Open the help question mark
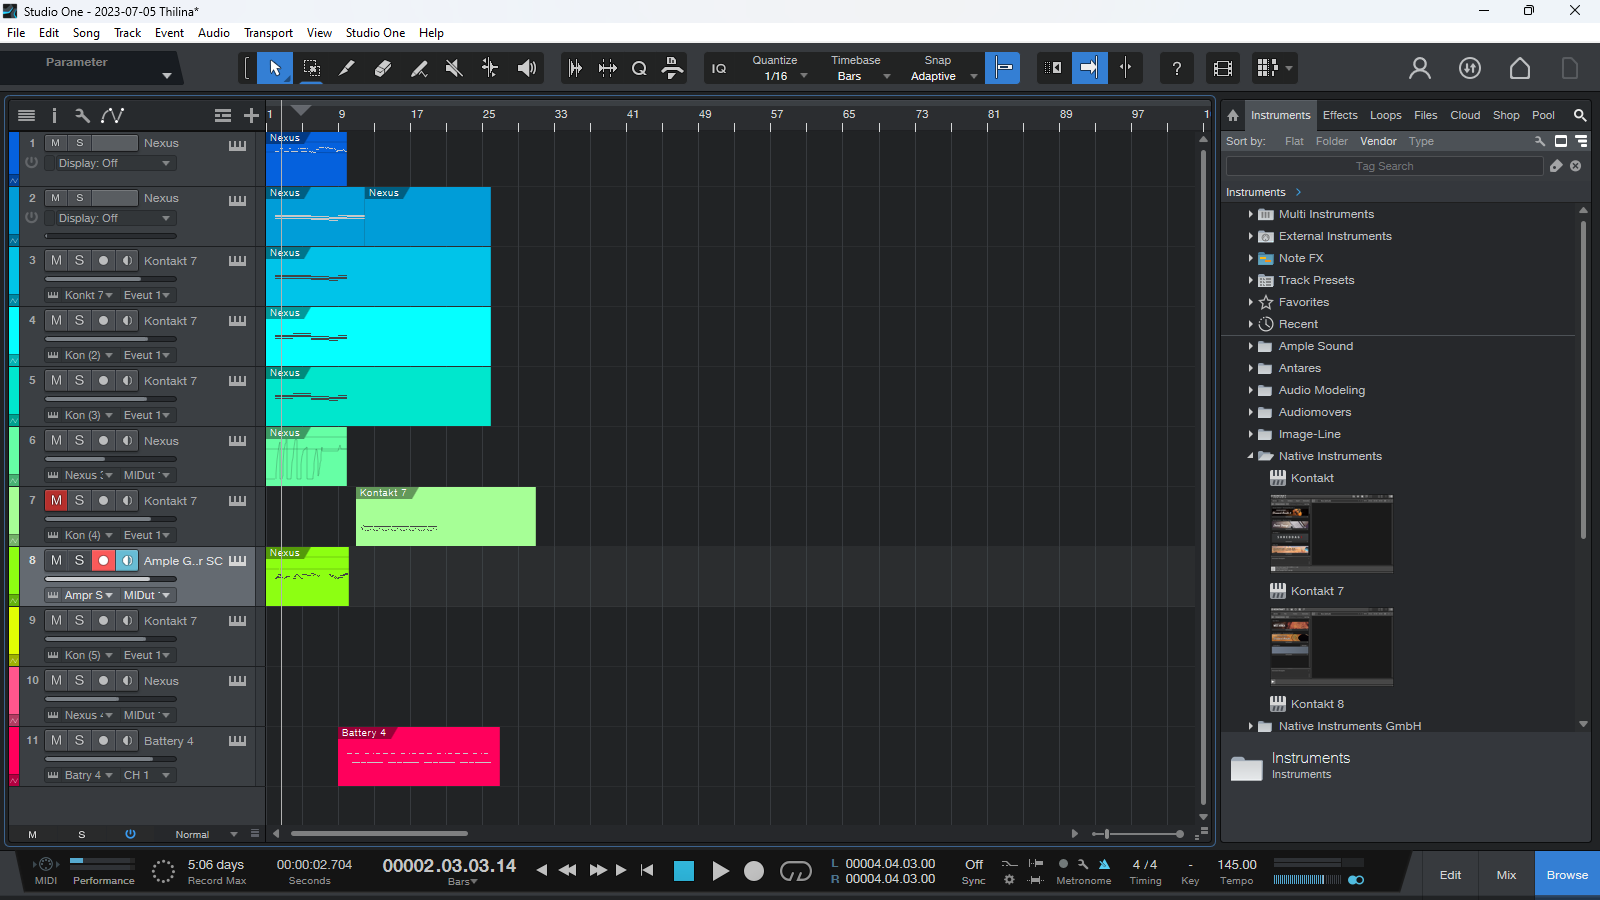This screenshot has height=900, width=1600. click(x=1177, y=68)
